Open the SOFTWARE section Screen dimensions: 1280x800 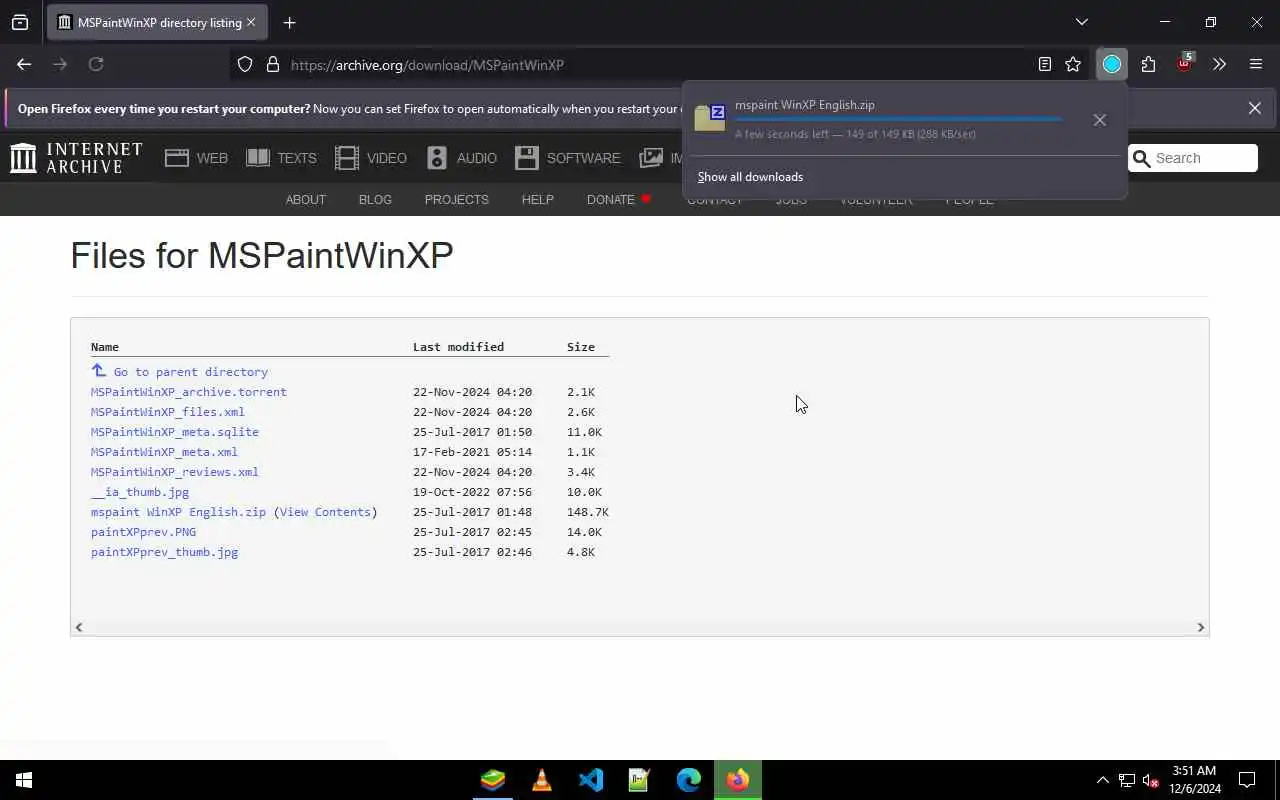568,158
